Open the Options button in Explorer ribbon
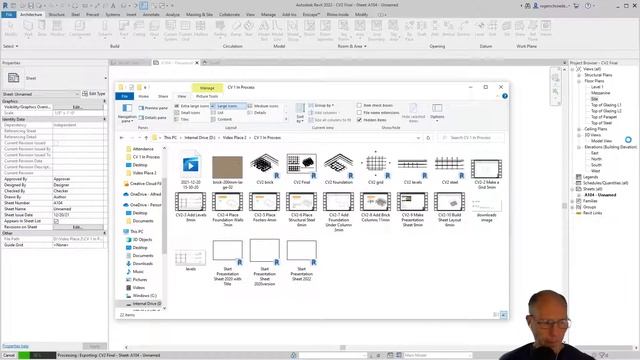The width and height of the screenshot is (640, 360). 437,111
